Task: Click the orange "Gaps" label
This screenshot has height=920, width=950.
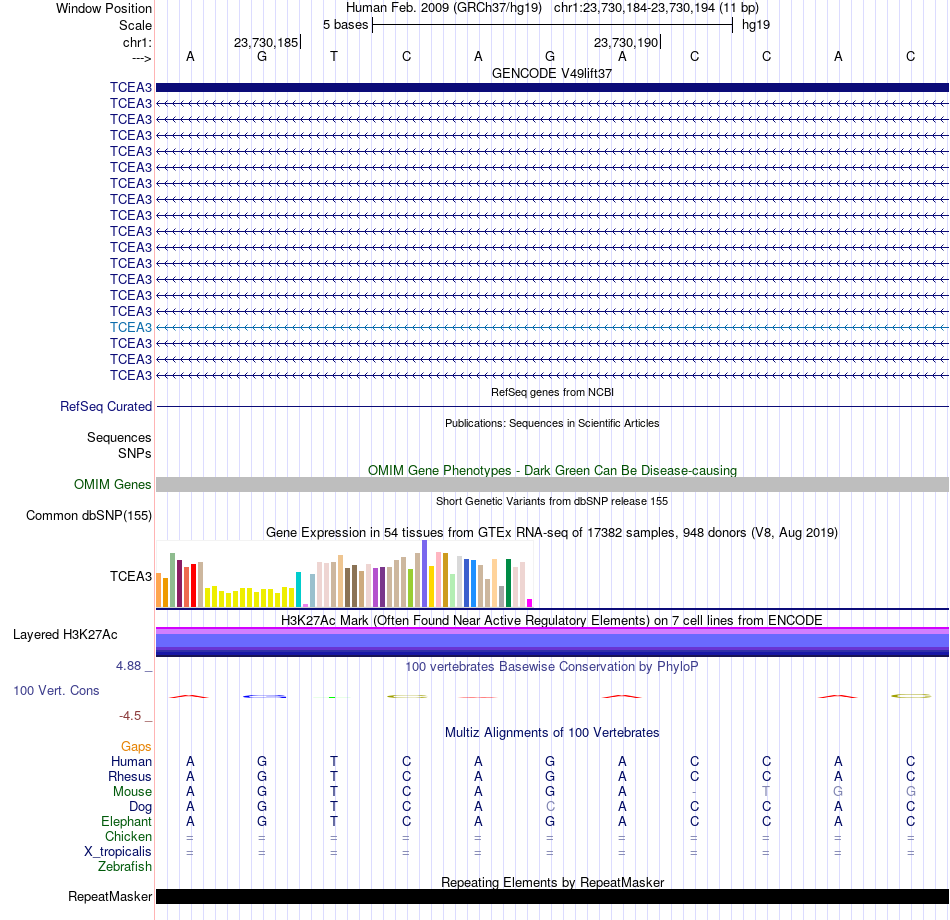Action: (136, 747)
